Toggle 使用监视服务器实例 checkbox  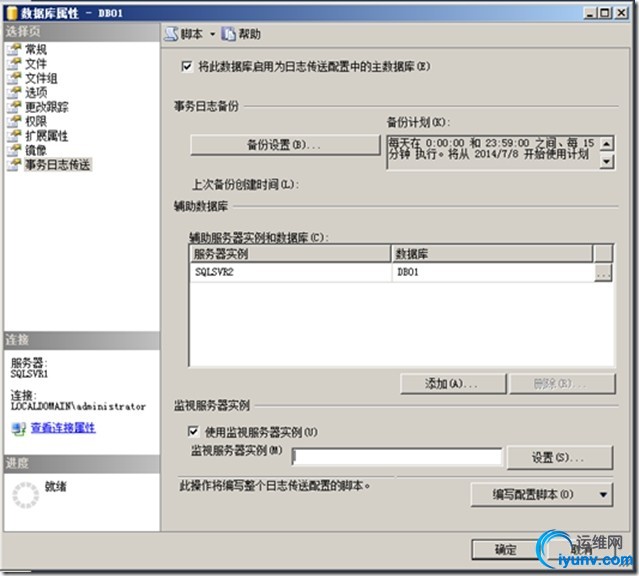pyautogui.click(x=193, y=431)
